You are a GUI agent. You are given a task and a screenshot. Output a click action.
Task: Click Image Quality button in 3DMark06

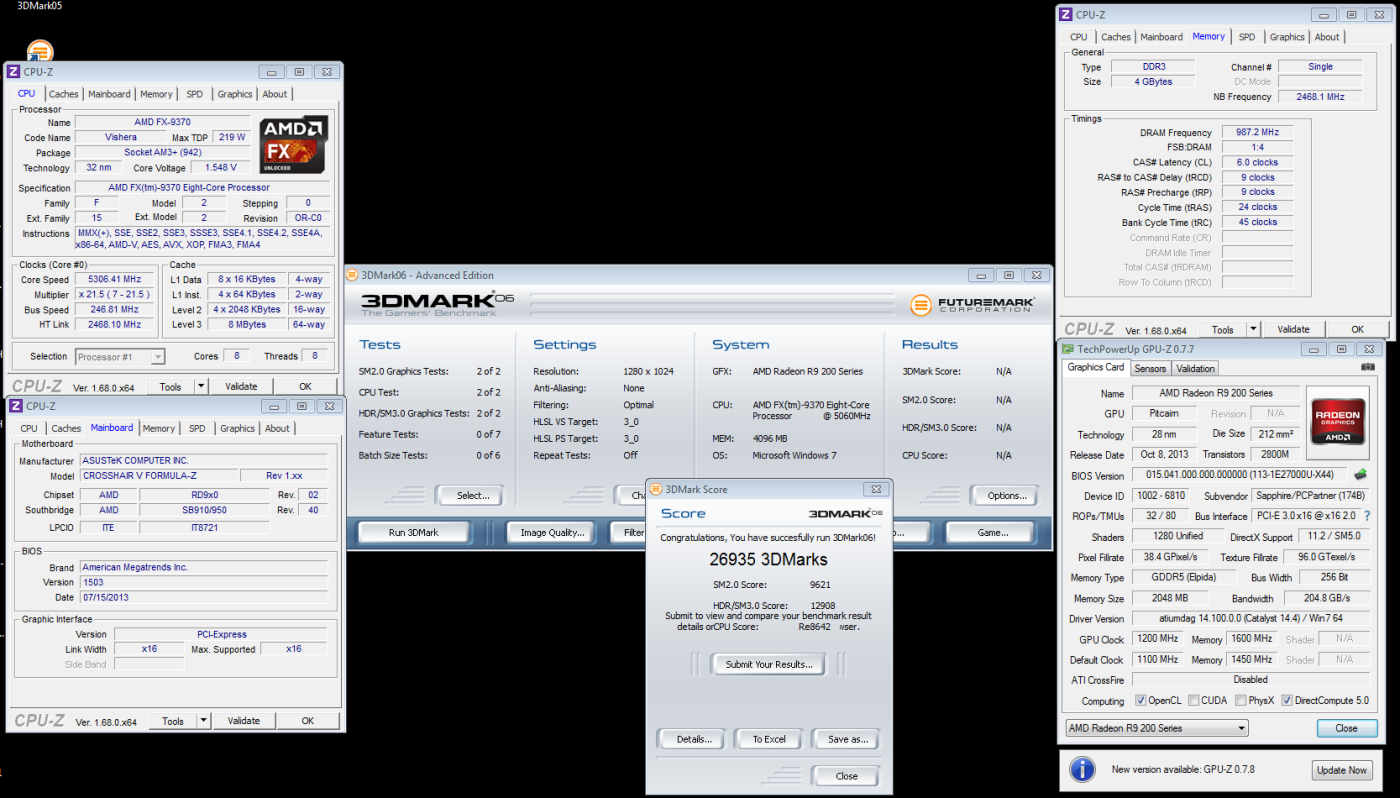552,532
